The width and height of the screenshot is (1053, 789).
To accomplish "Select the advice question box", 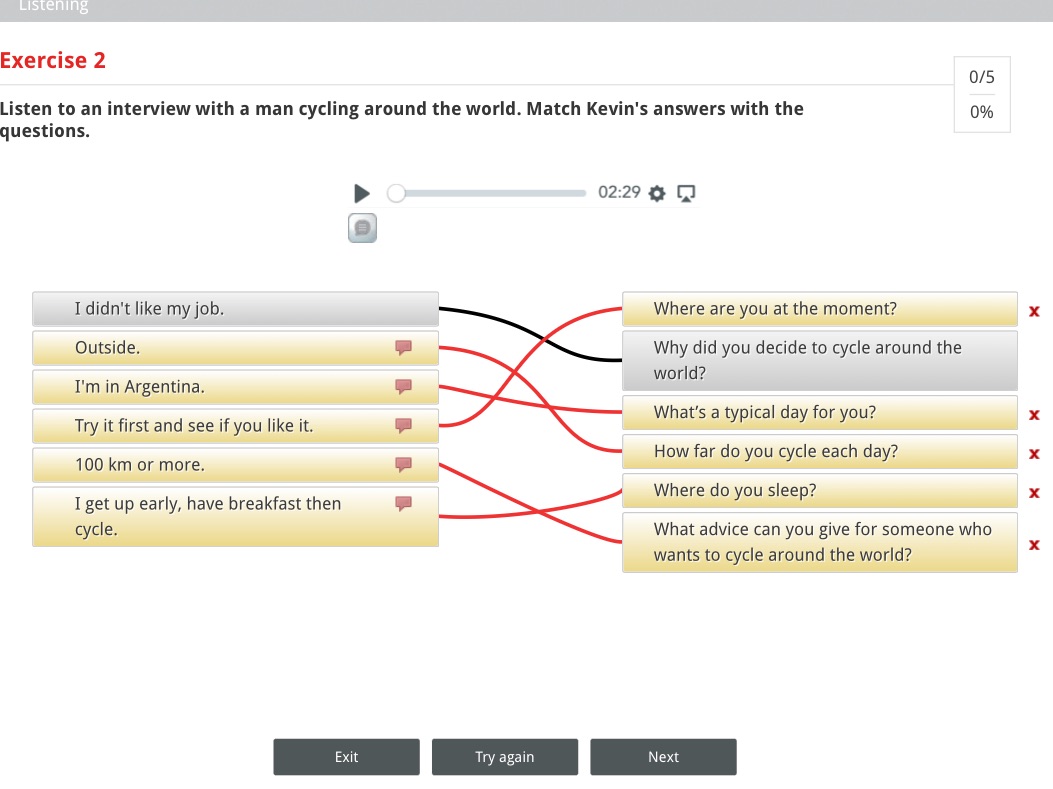I will (x=819, y=542).
